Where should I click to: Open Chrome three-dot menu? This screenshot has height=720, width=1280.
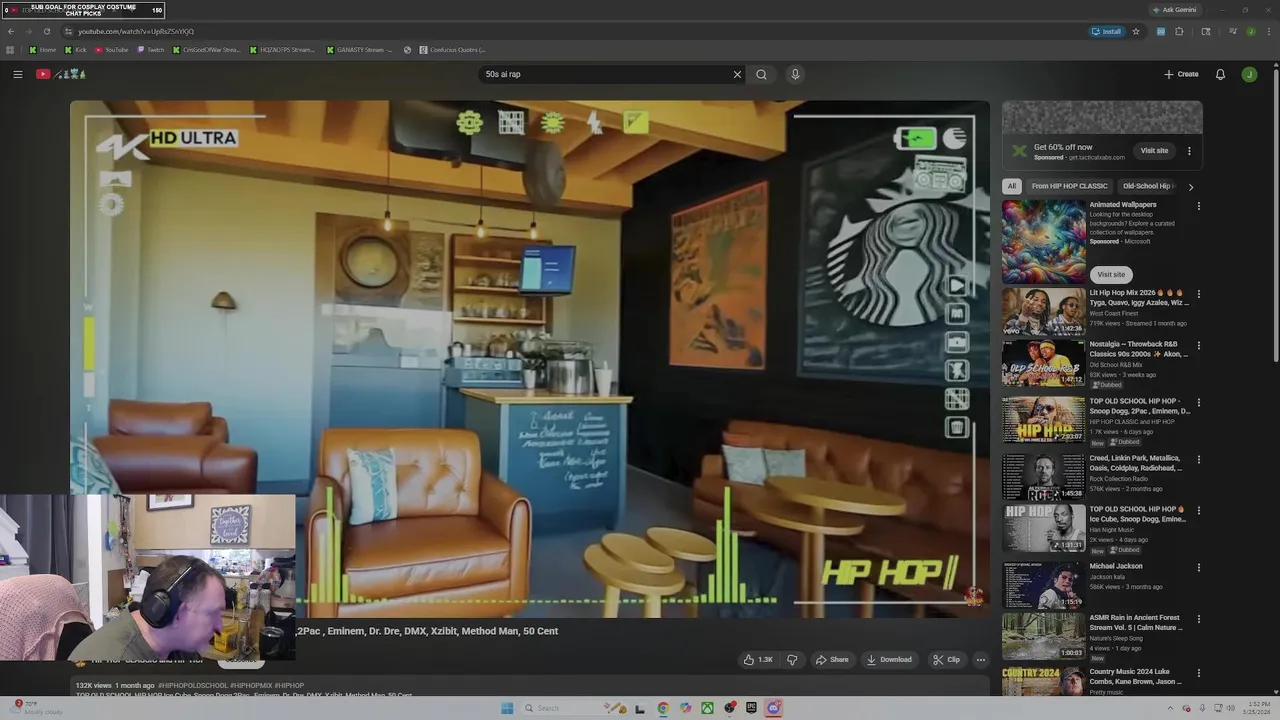pos(1269,31)
